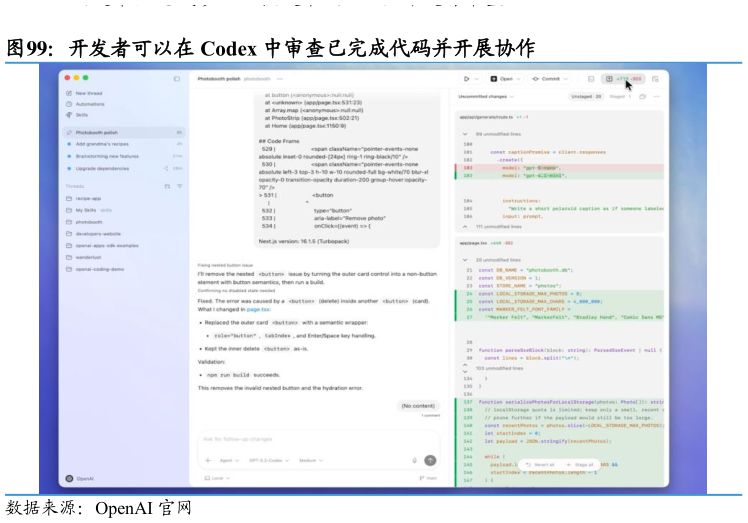Select the Photobooth polish thread
The height and width of the screenshot is (523, 748).
pyautogui.click(x=124, y=132)
